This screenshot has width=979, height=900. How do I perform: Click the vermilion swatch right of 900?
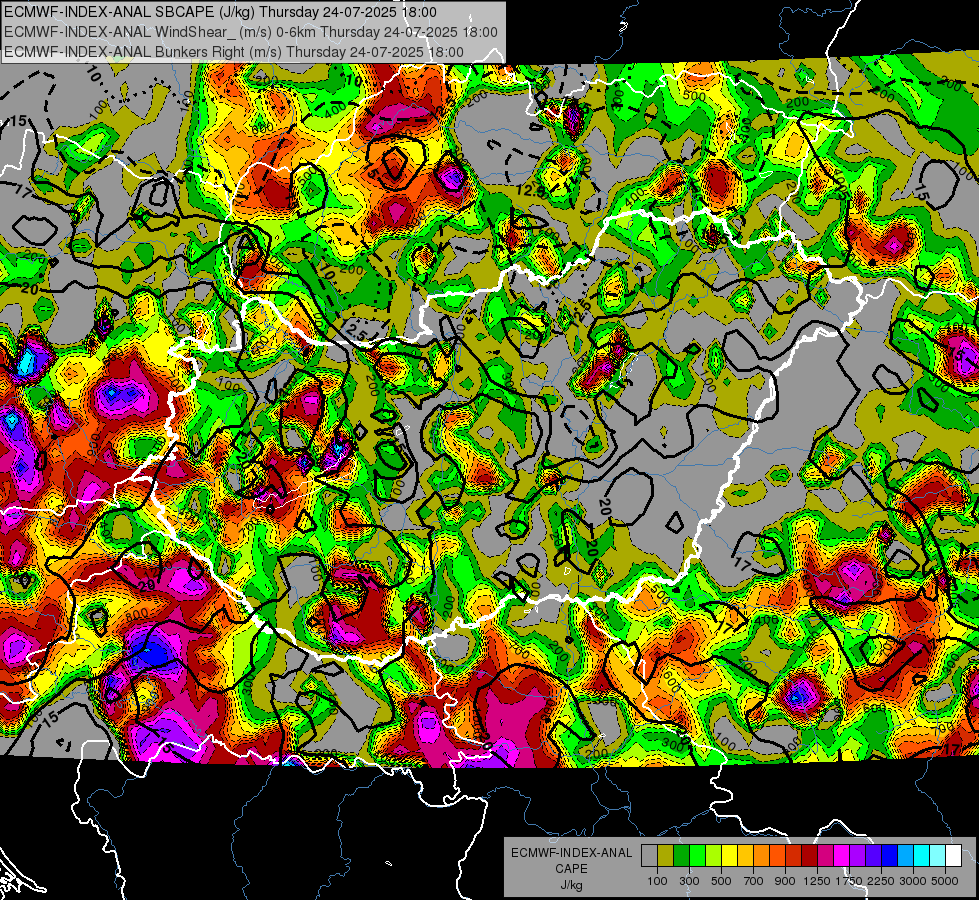[794, 856]
